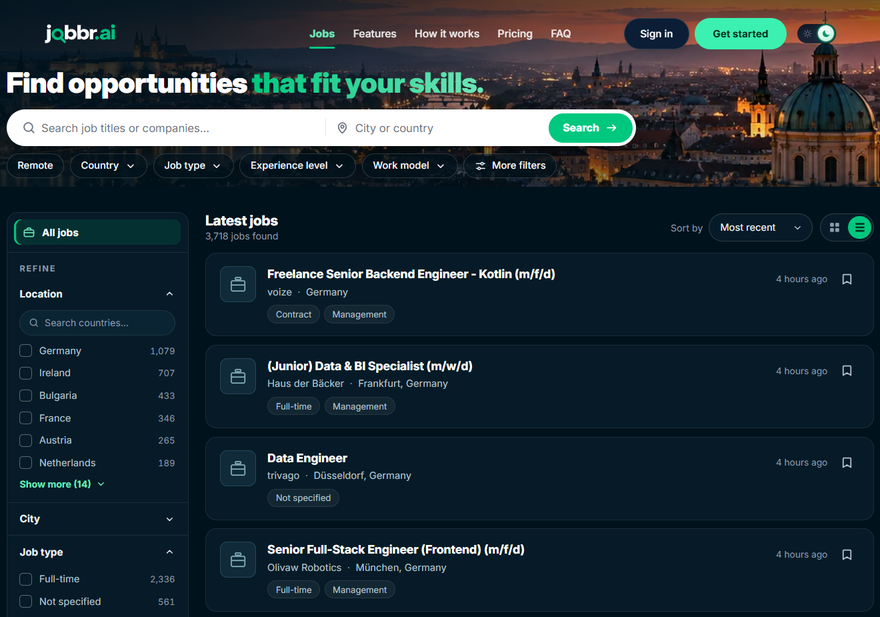The image size is (880, 617).
Task: Open the Country filter dropdown
Action: 108,166
